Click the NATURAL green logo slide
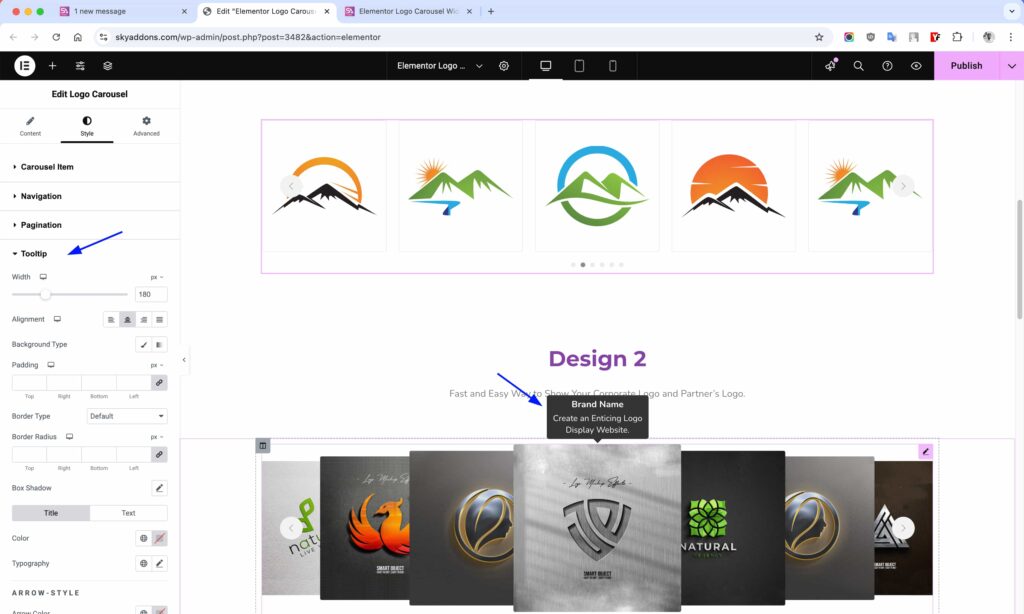This screenshot has width=1024, height=614. coord(733,528)
